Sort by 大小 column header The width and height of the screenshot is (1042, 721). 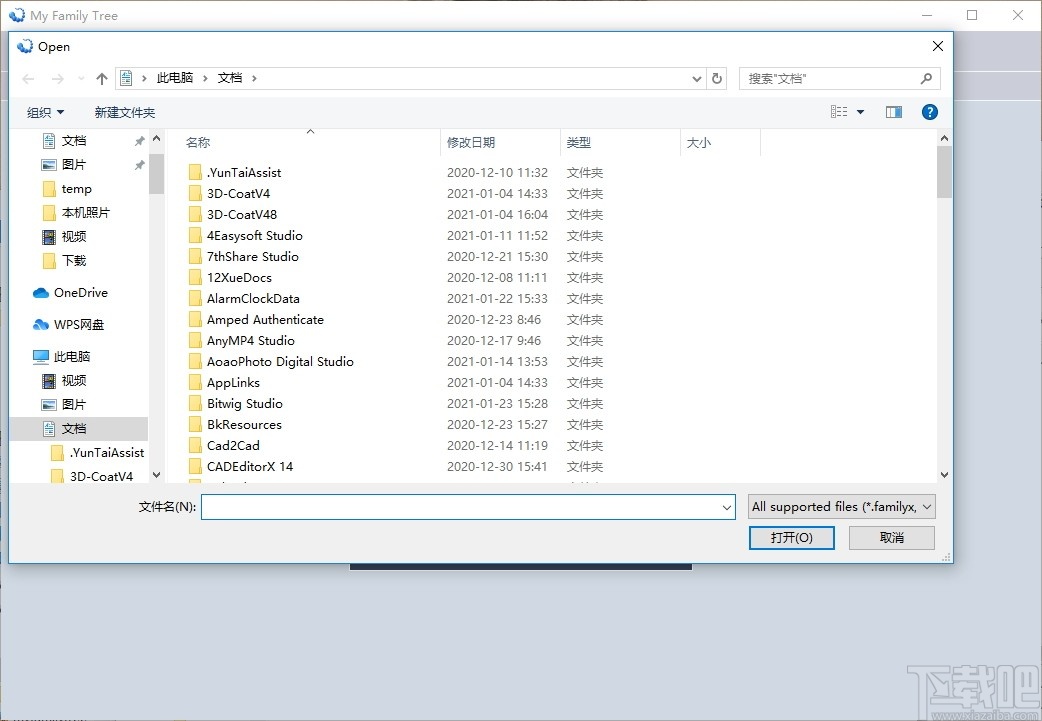coord(699,142)
